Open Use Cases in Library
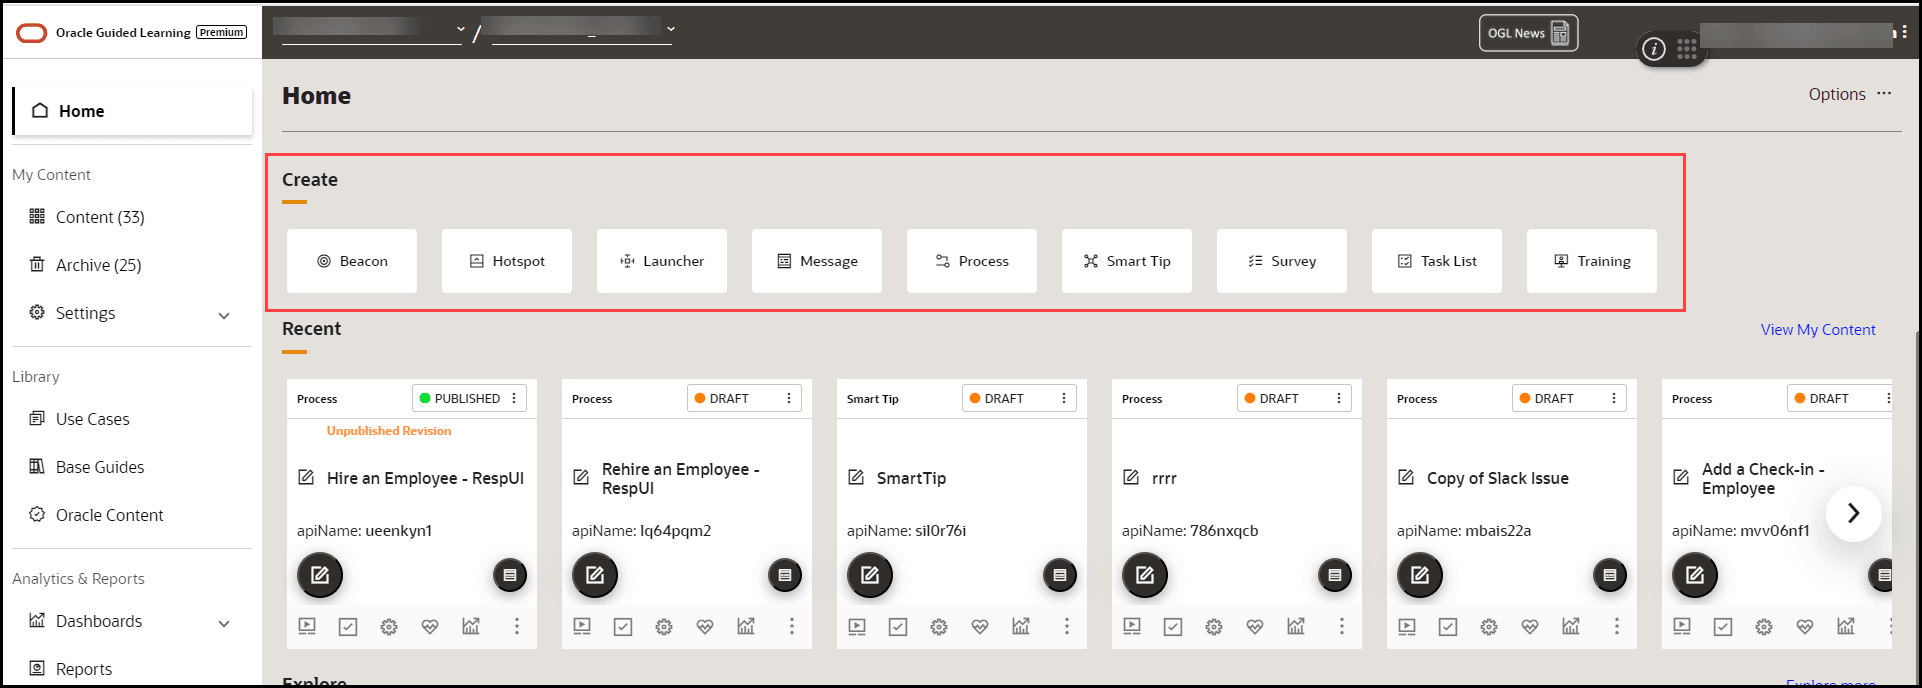 click(92, 419)
